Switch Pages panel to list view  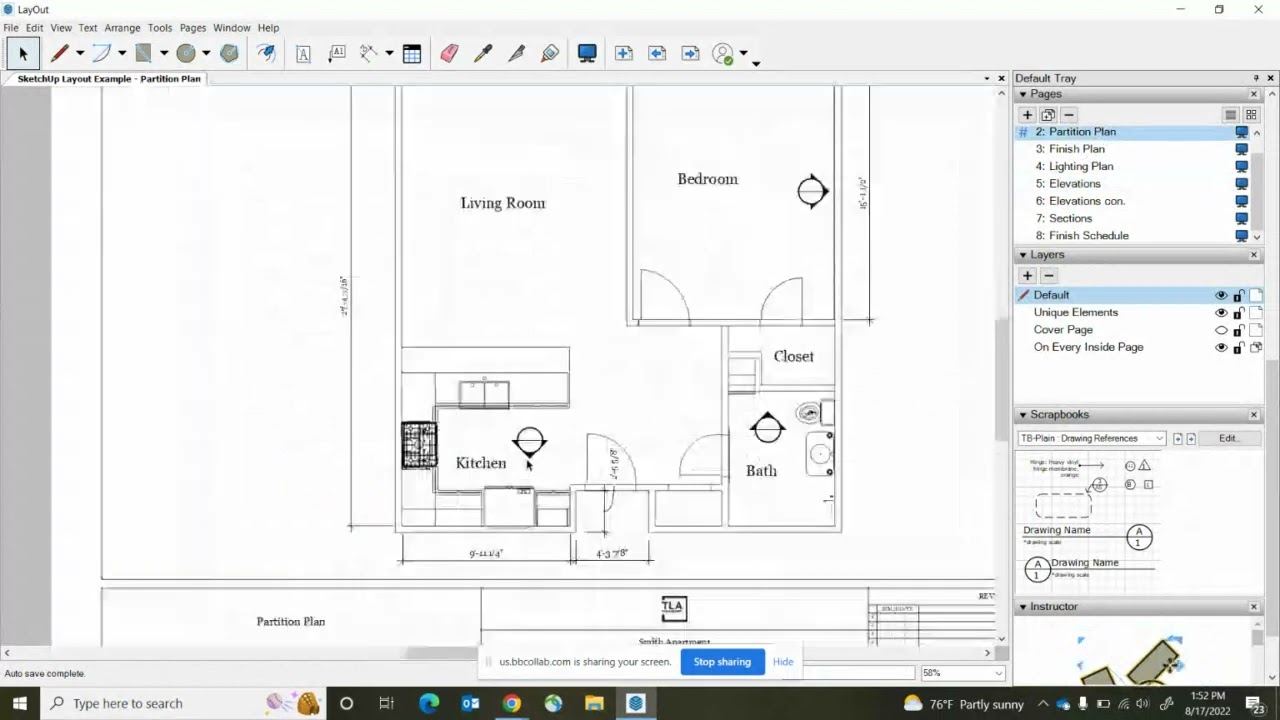click(x=1231, y=115)
